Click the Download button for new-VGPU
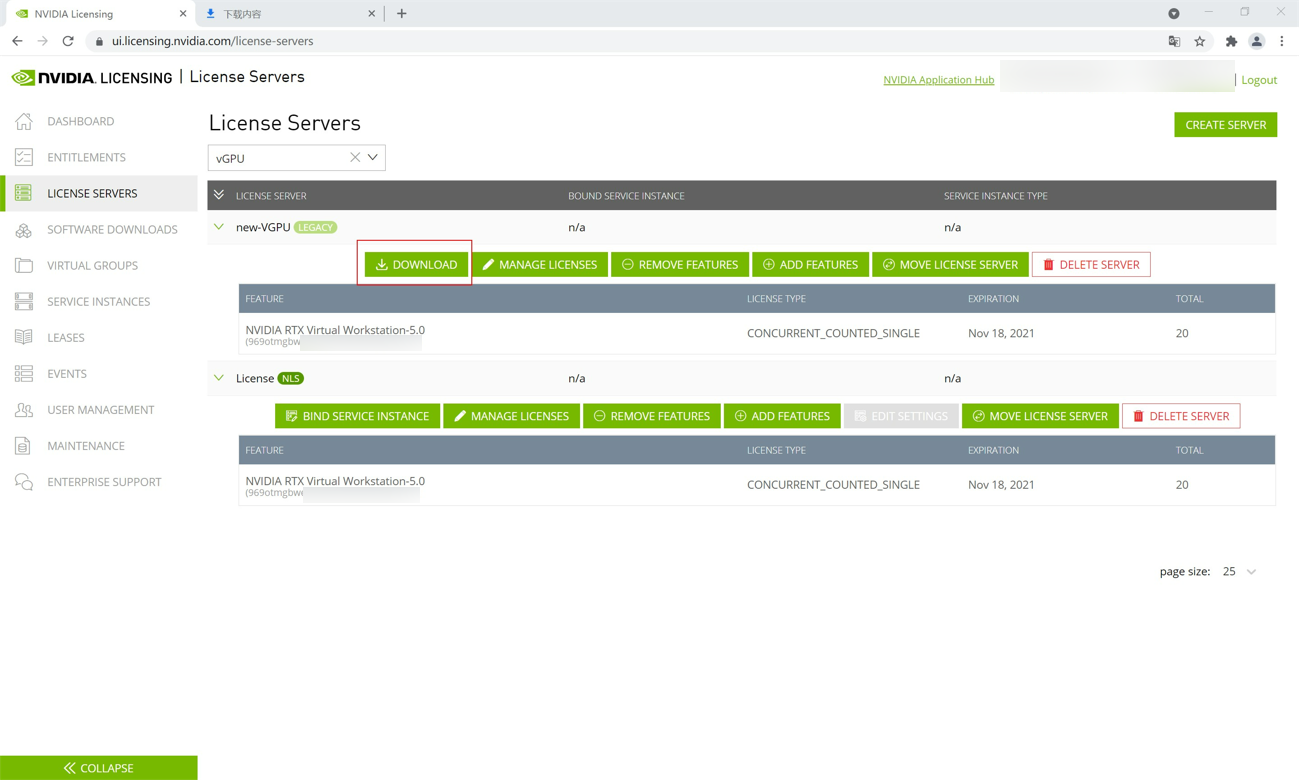 pos(415,264)
